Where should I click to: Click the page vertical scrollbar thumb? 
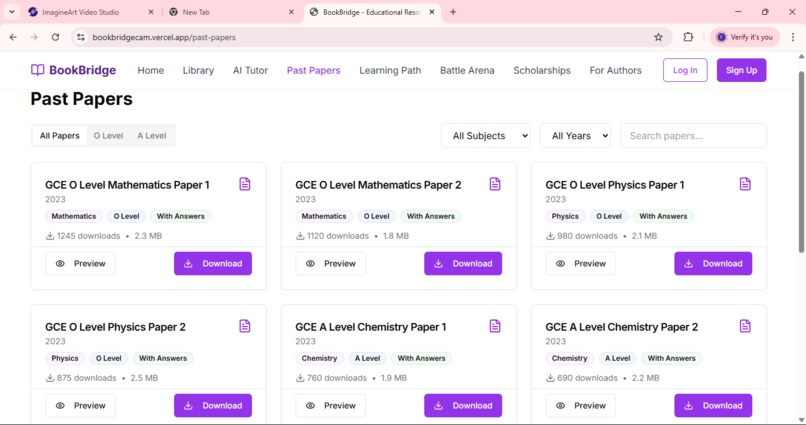[801, 161]
